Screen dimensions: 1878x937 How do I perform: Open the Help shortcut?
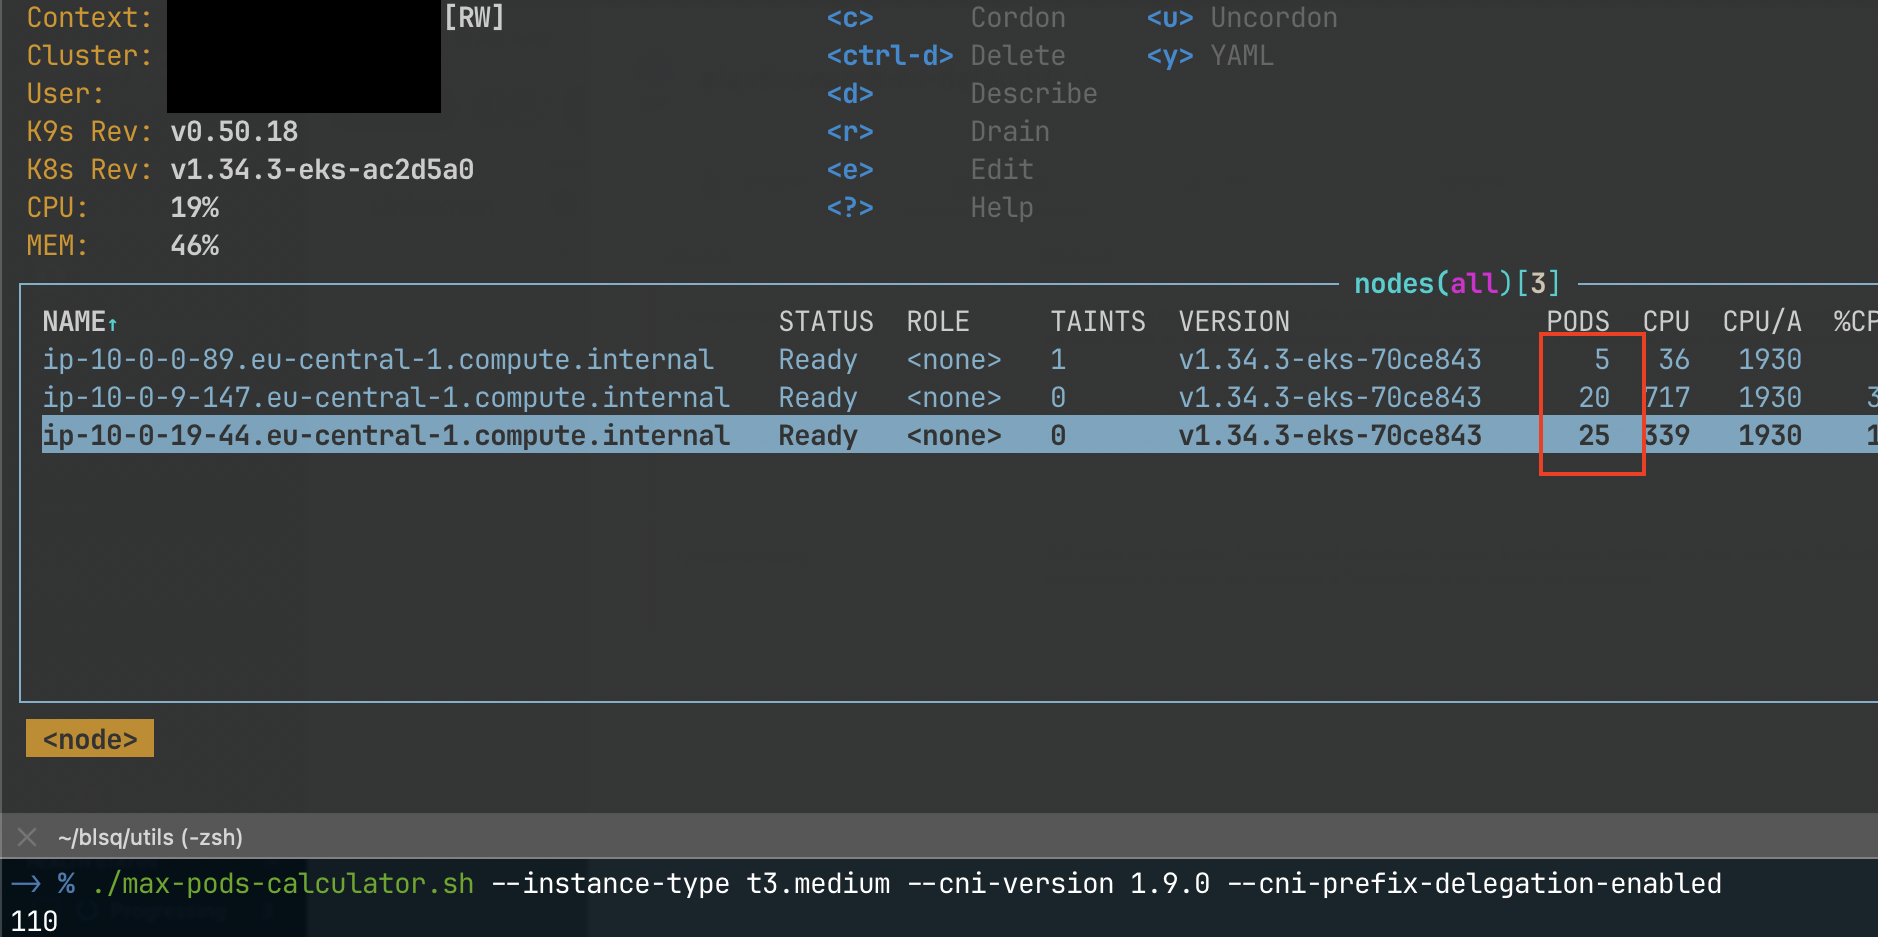tap(850, 207)
